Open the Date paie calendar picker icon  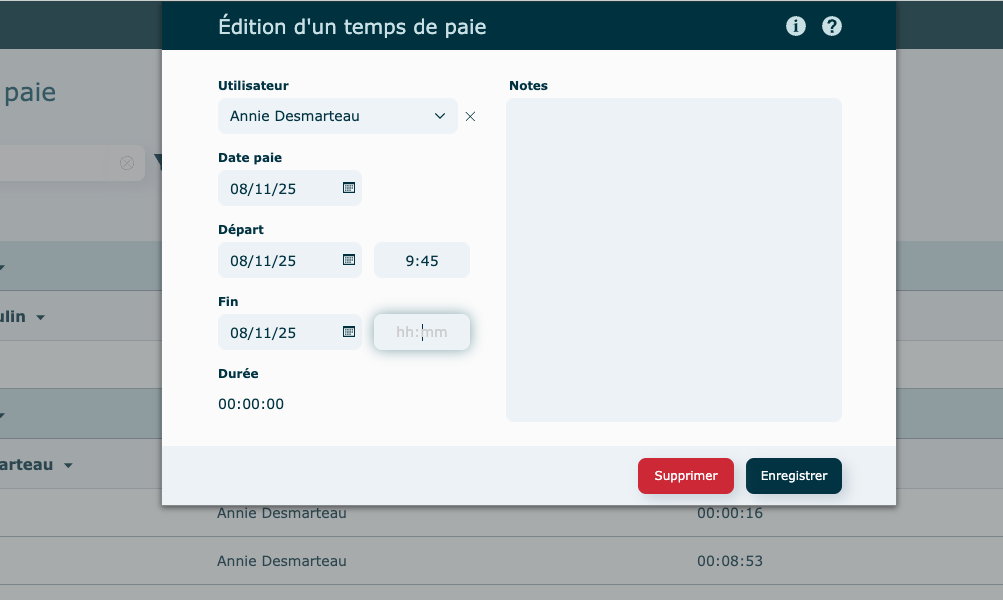click(x=349, y=188)
